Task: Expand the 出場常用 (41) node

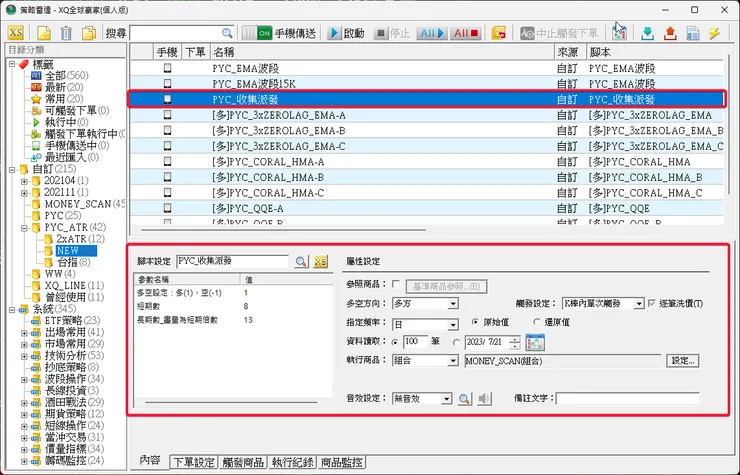Action: click(24, 332)
